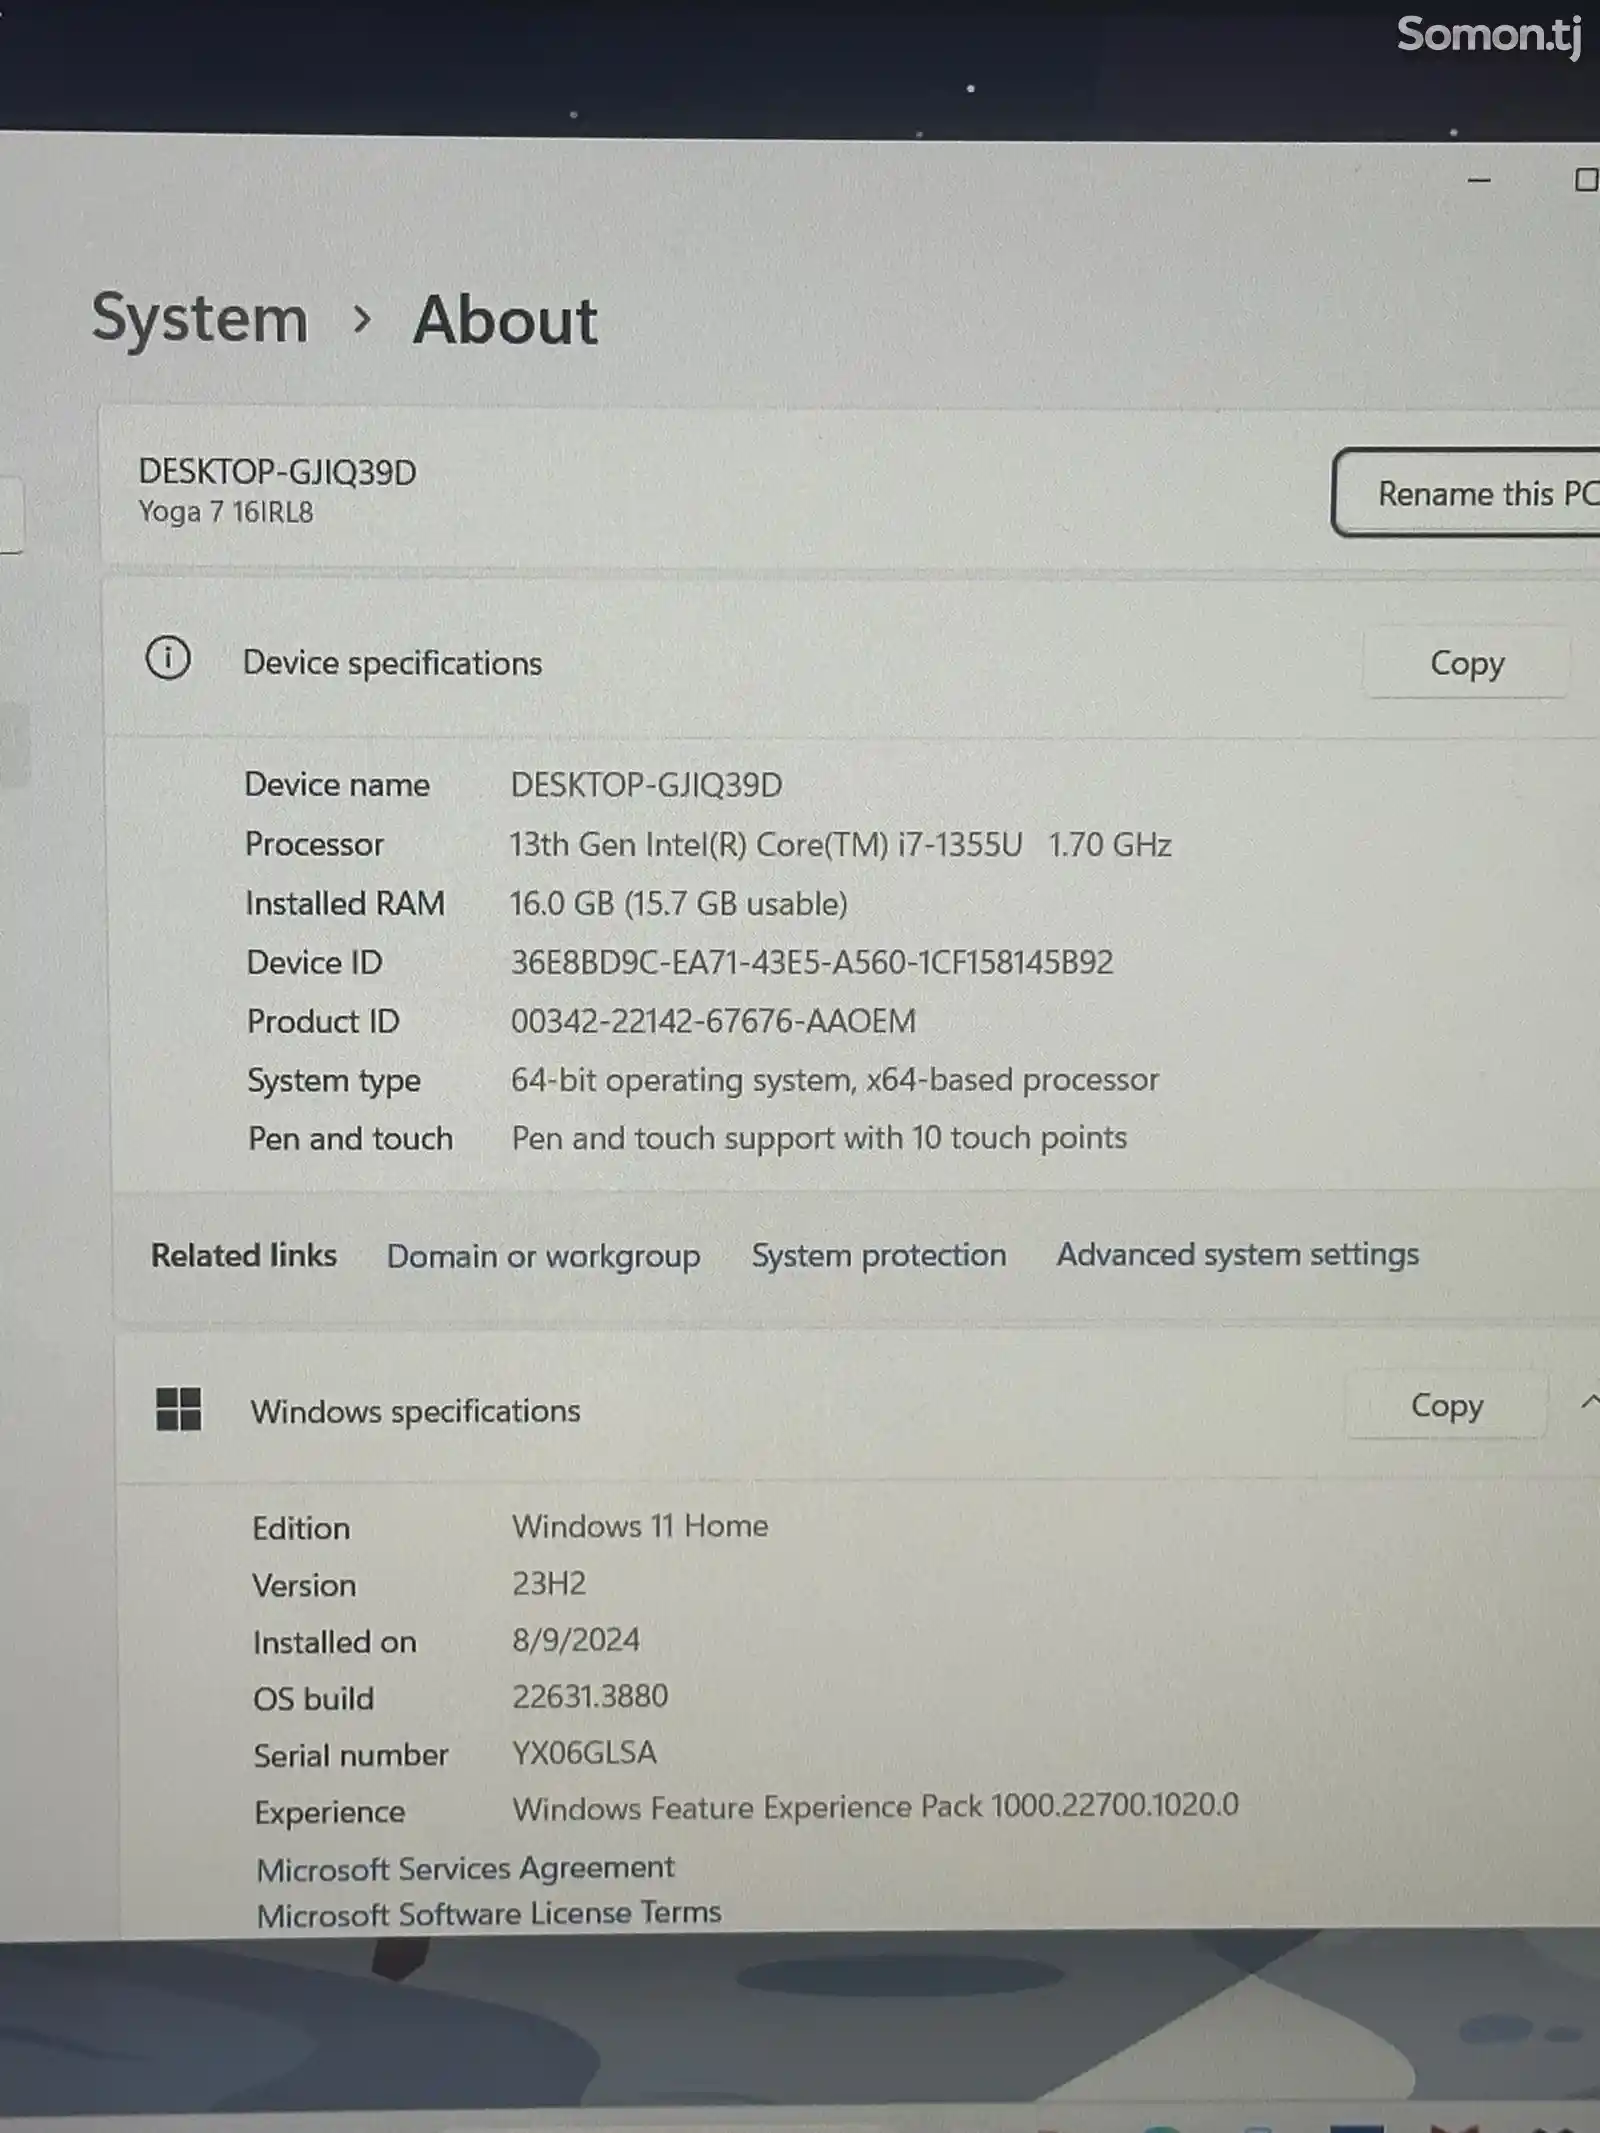The width and height of the screenshot is (1600, 2133).
Task: Select the Processor value i7-1355U
Action: coord(840,845)
